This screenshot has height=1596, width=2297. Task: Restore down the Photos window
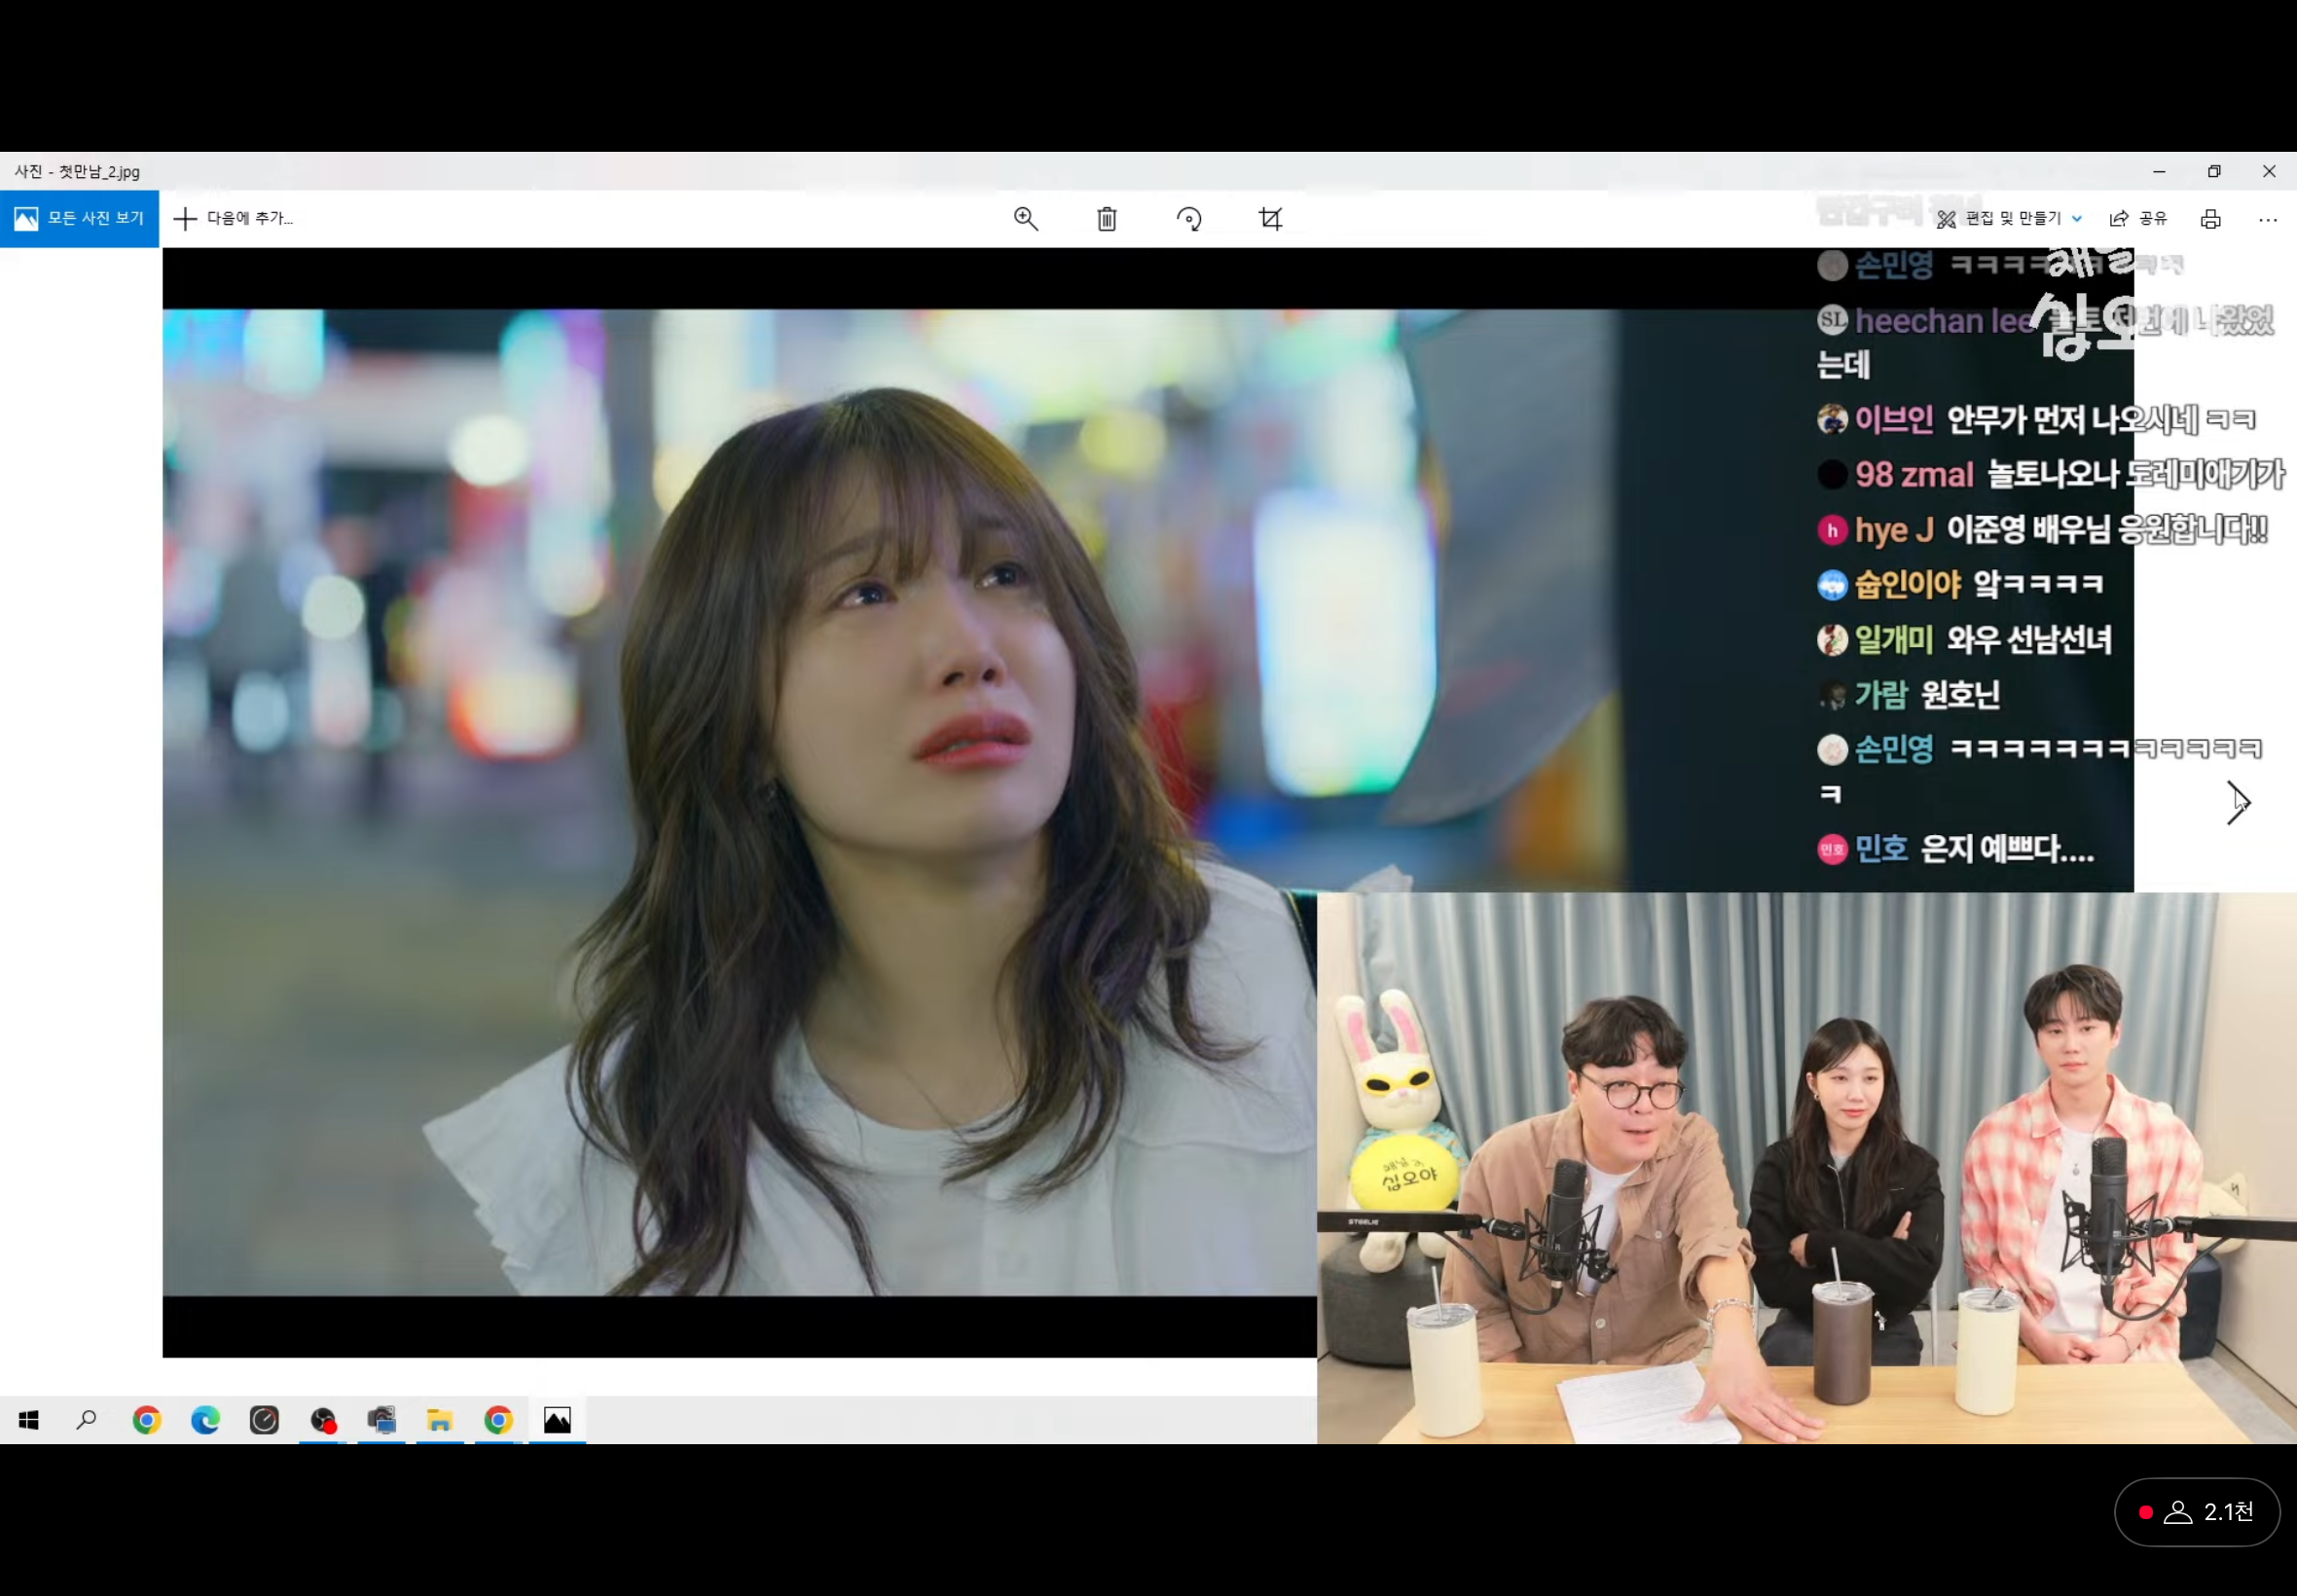pos(2214,171)
